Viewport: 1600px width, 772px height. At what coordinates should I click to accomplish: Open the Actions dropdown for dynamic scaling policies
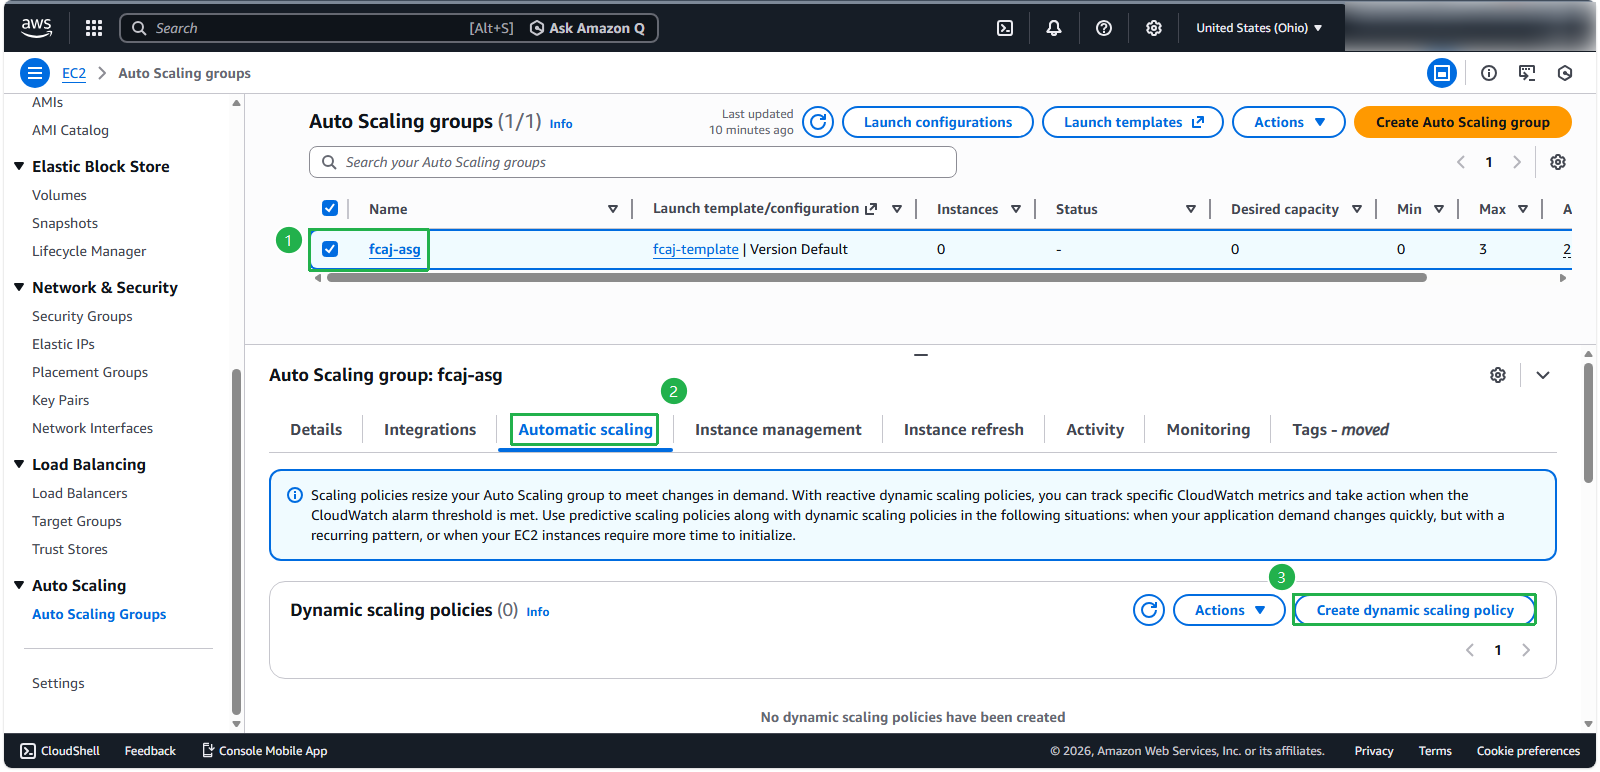click(1229, 610)
